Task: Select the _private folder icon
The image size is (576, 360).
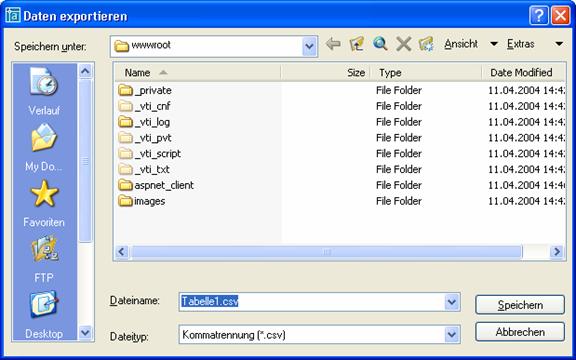Action: (125, 90)
